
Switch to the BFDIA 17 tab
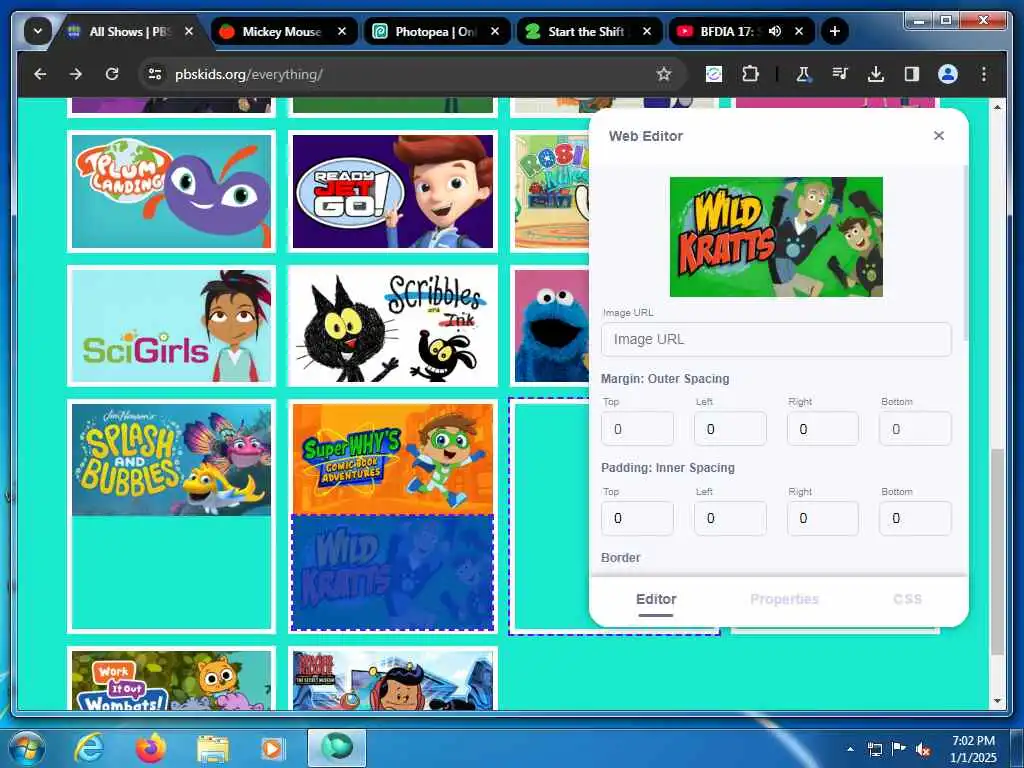[x=726, y=31]
